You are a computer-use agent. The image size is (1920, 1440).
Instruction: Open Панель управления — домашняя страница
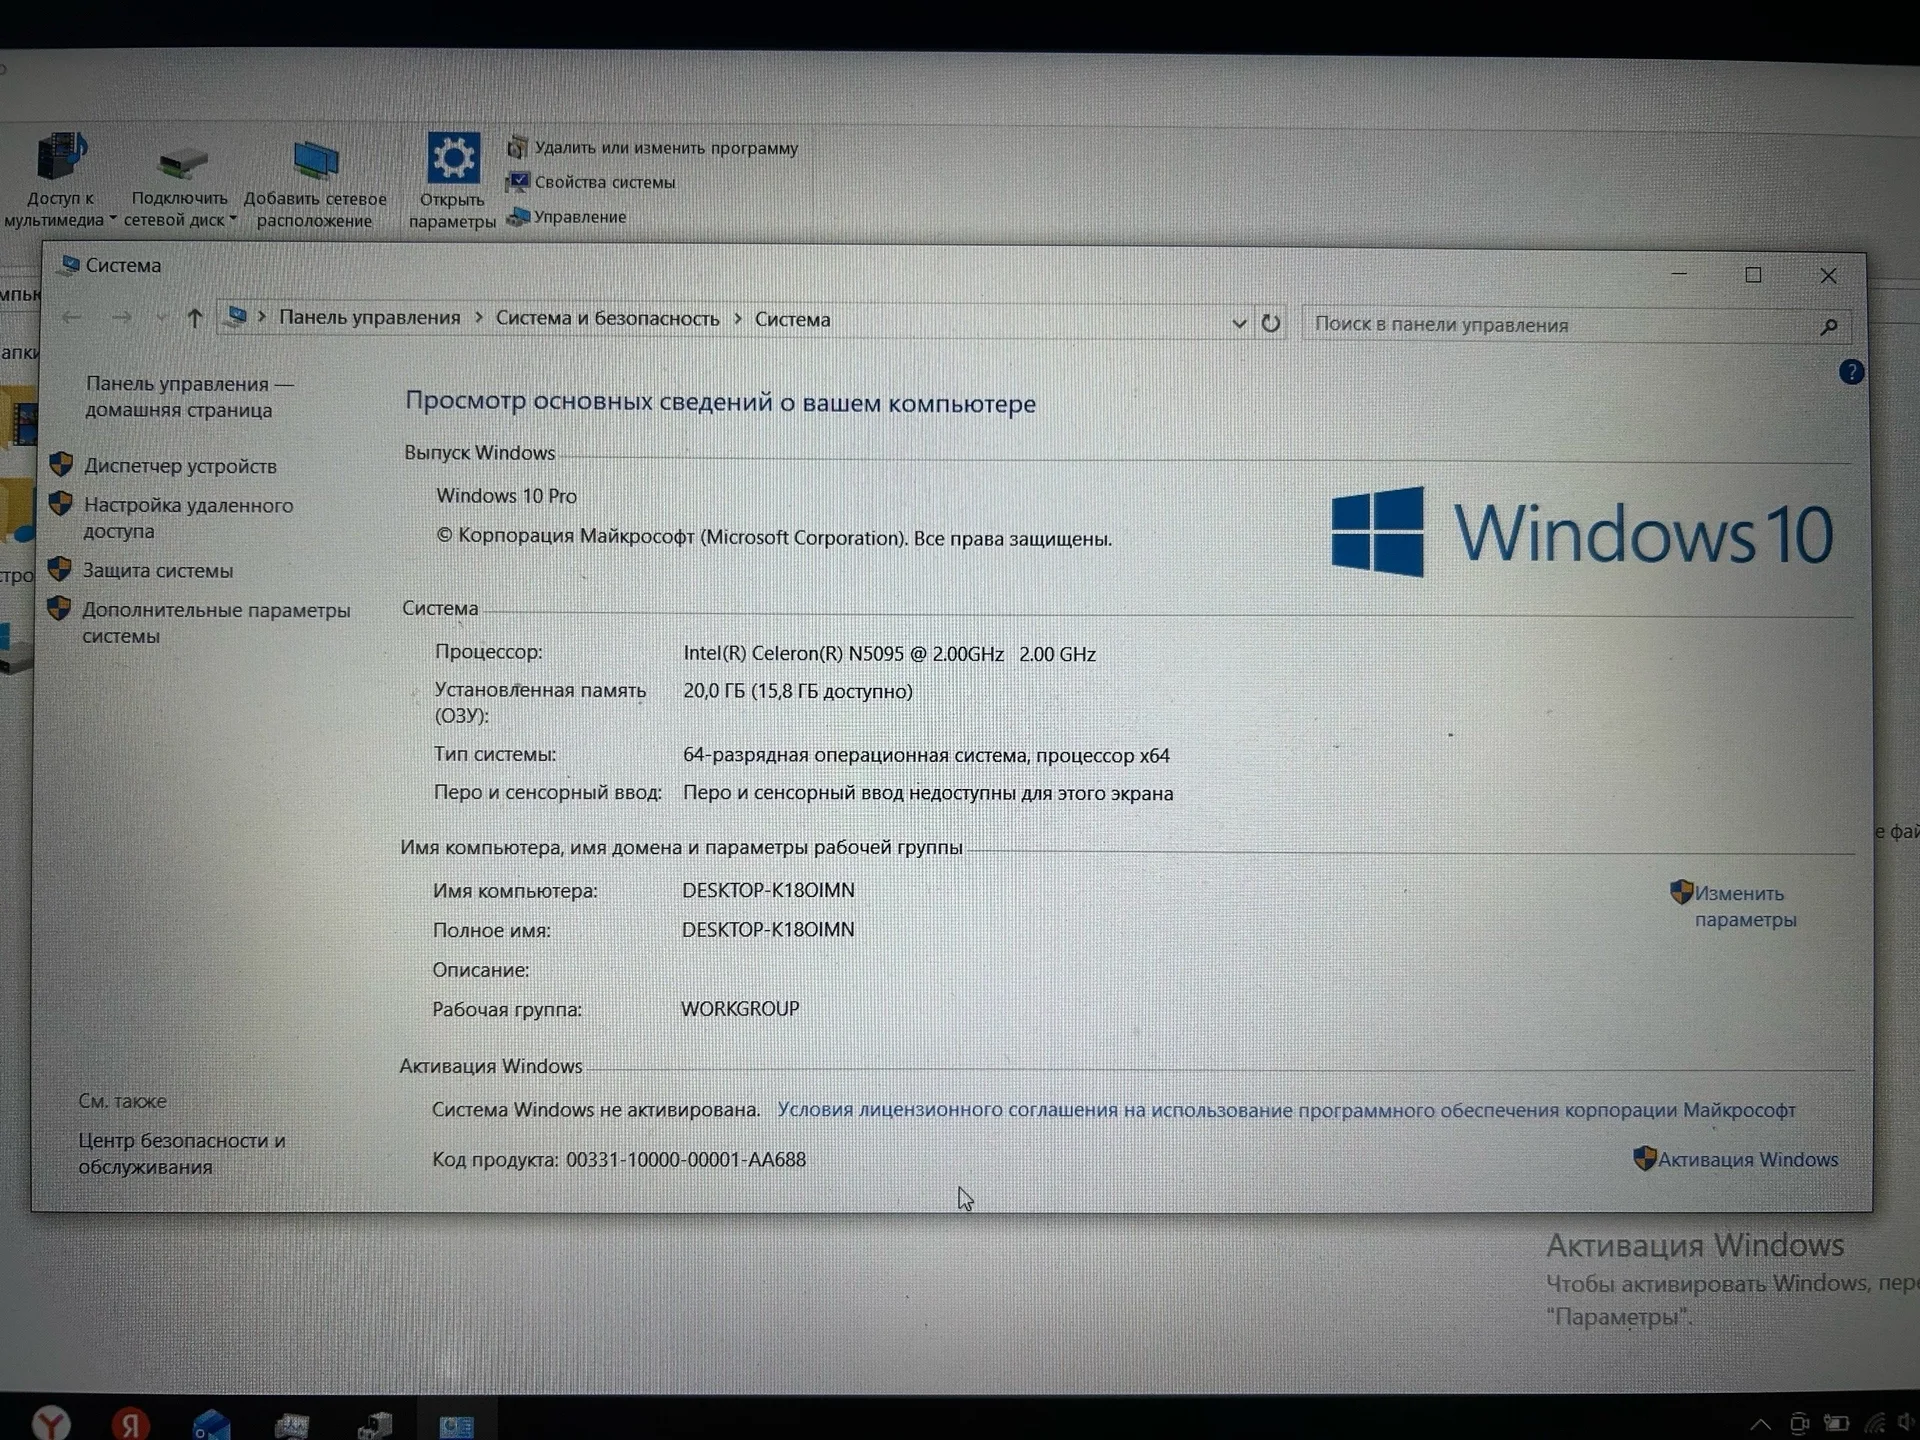point(189,397)
